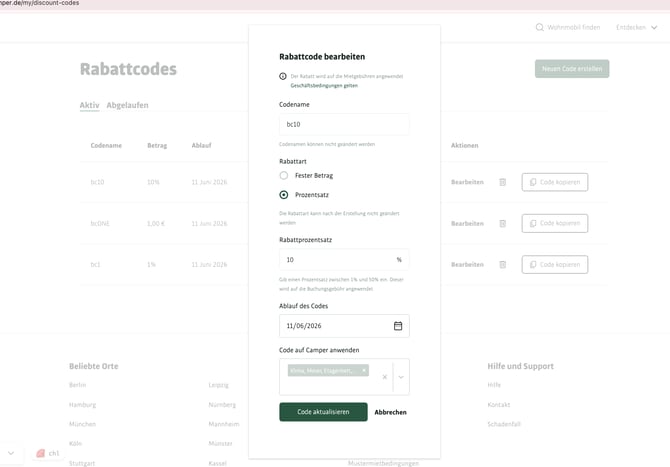
Task: Edit the bc10 discount code
Action: [x=467, y=182]
